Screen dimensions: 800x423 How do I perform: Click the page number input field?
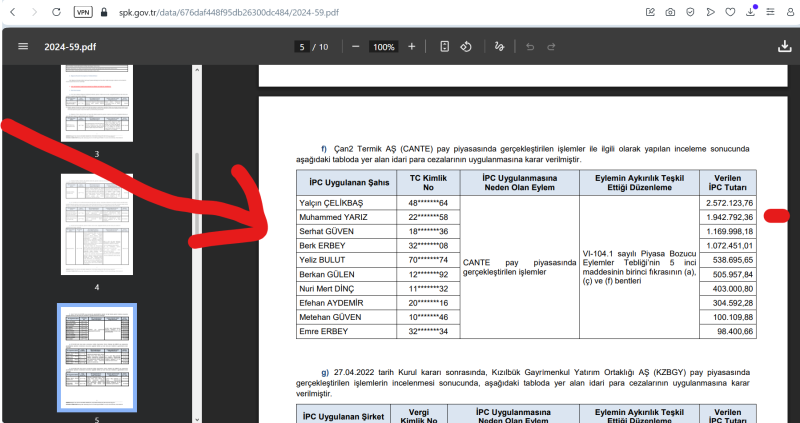[301, 47]
